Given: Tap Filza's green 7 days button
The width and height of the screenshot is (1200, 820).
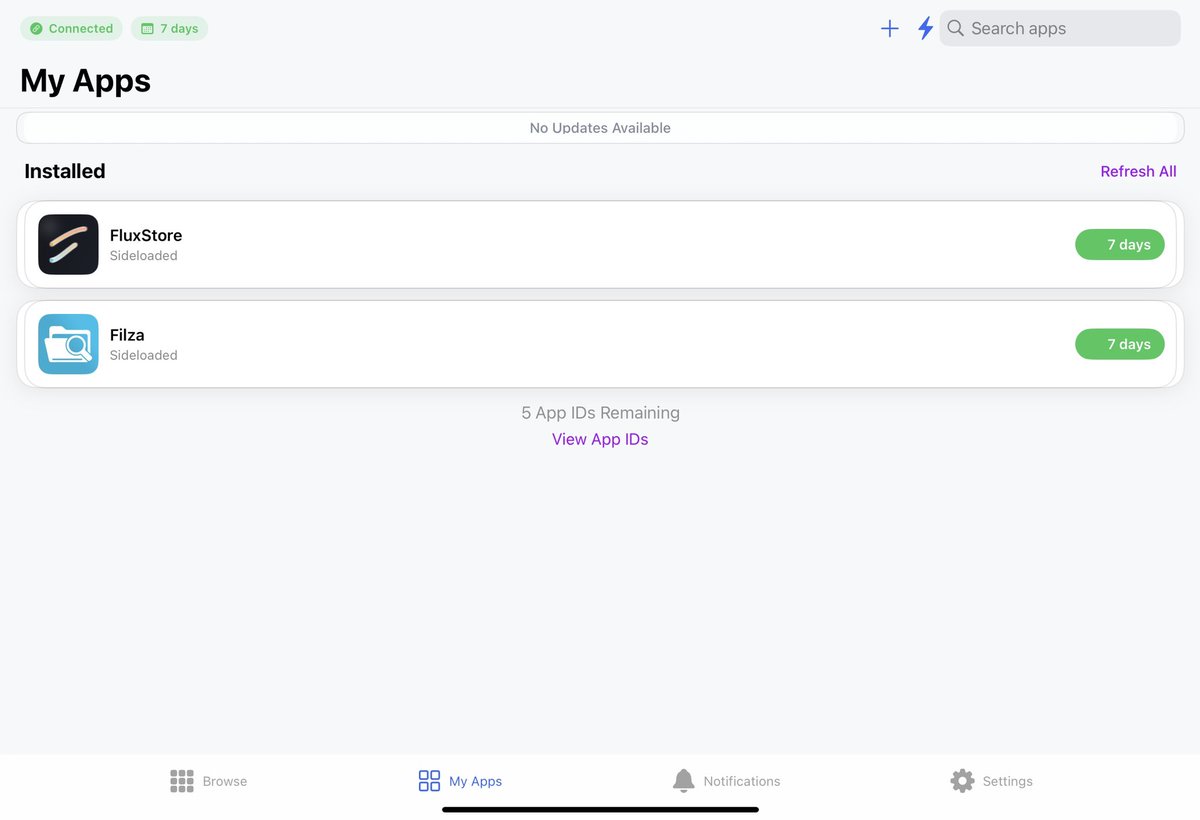Looking at the screenshot, I should click(1120, 344).
